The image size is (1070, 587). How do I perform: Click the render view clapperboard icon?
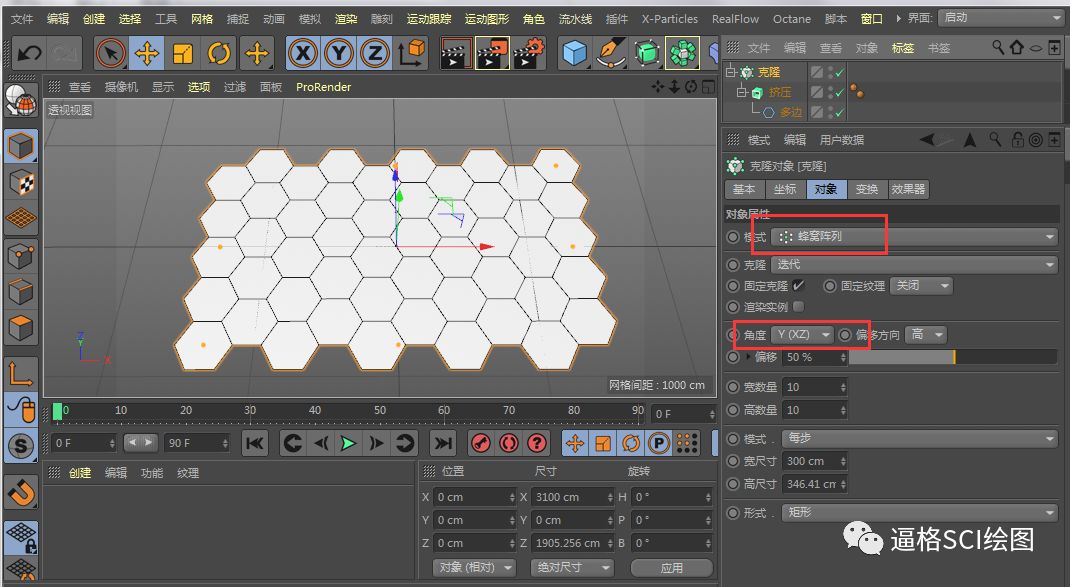pyautogui.click(x=455, y=53)
